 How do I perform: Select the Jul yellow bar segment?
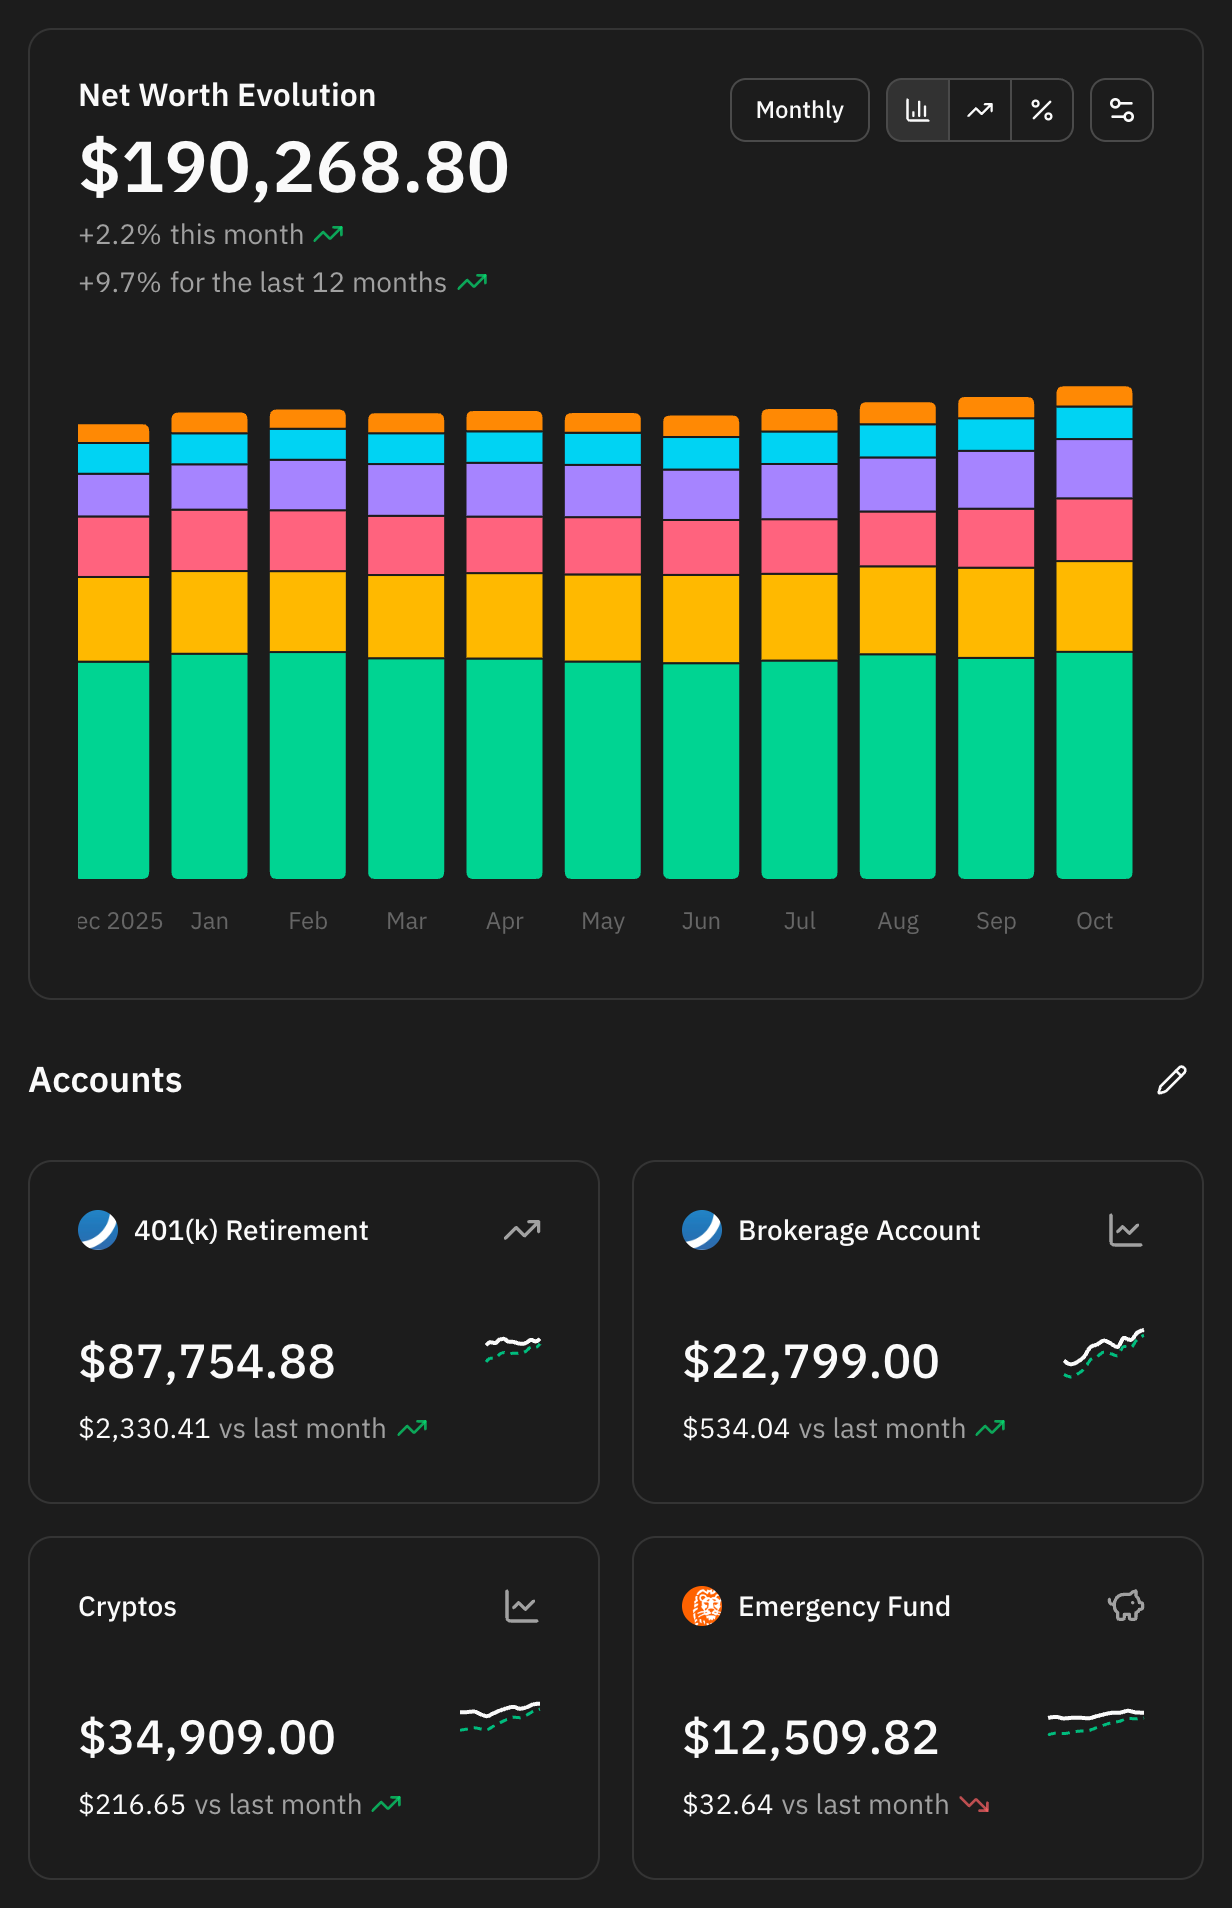799,617
